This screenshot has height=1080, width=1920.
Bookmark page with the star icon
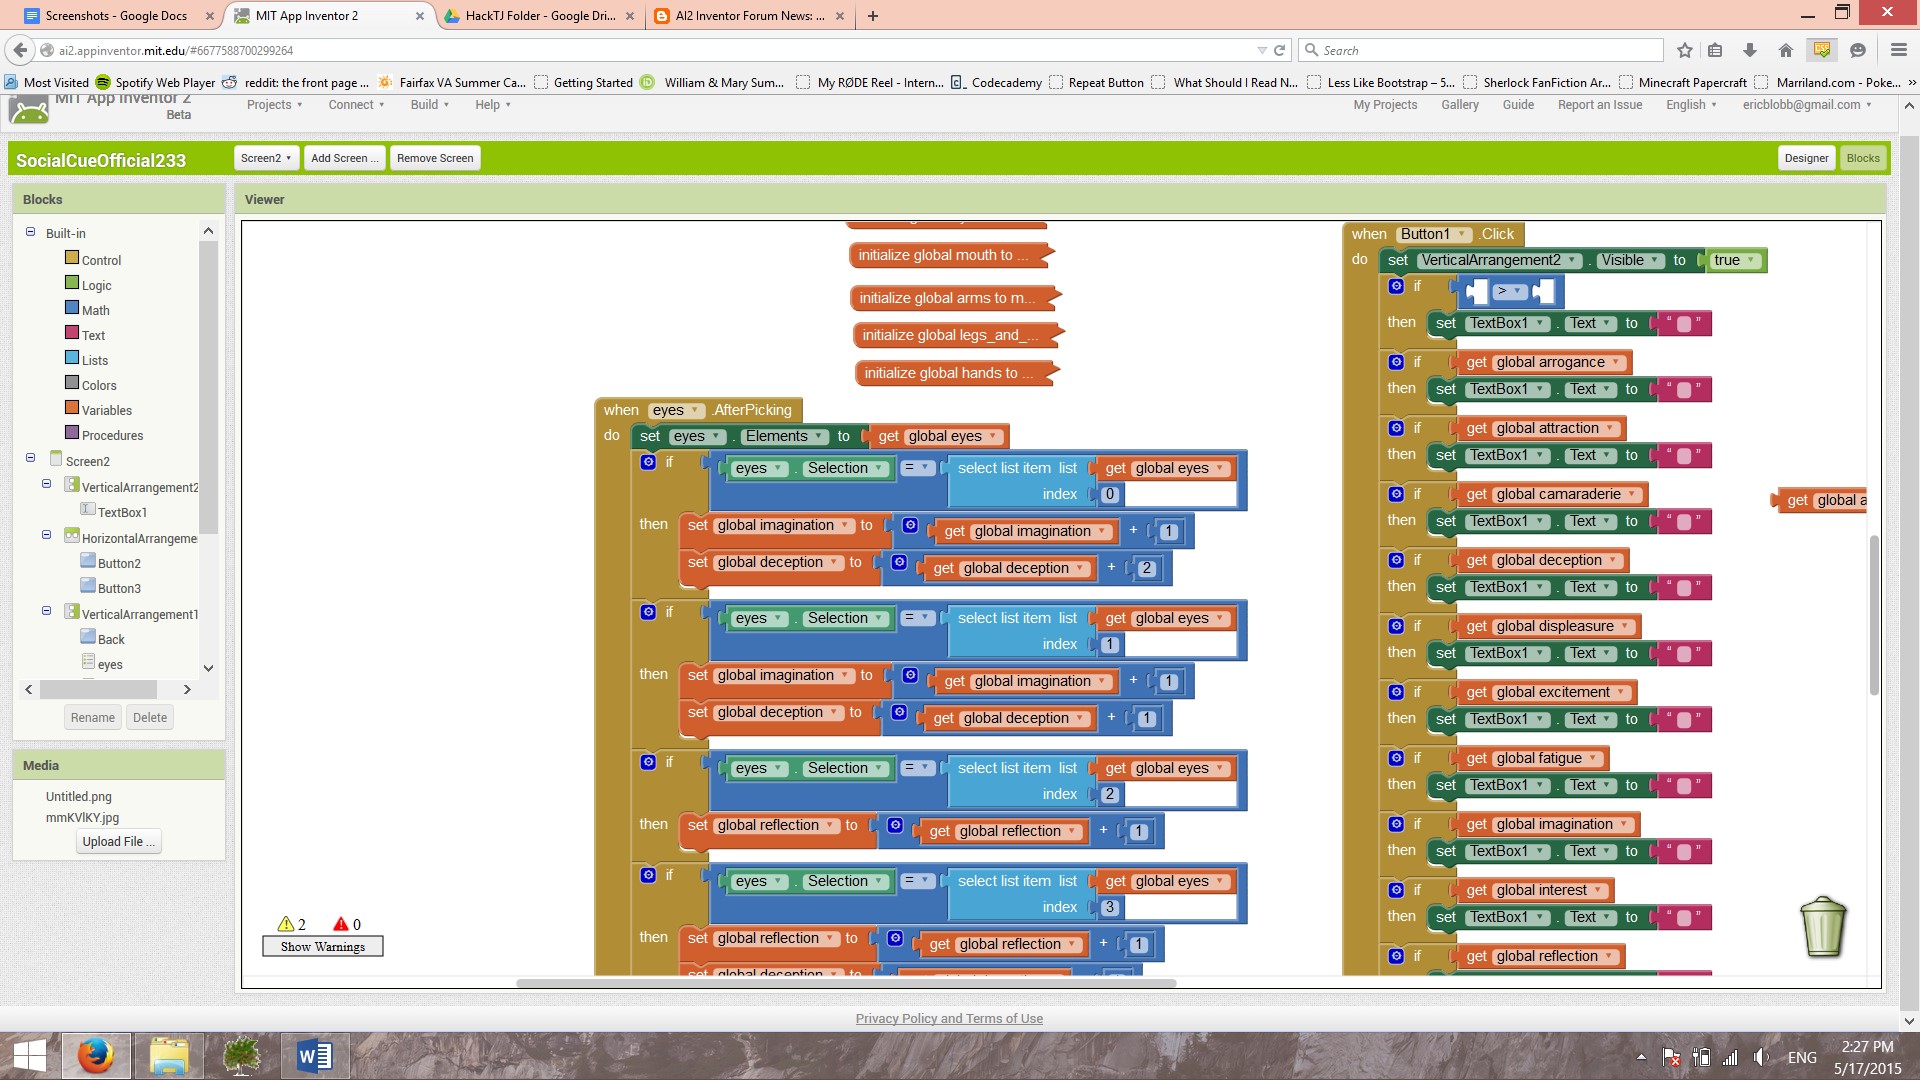click(1685, 50)
